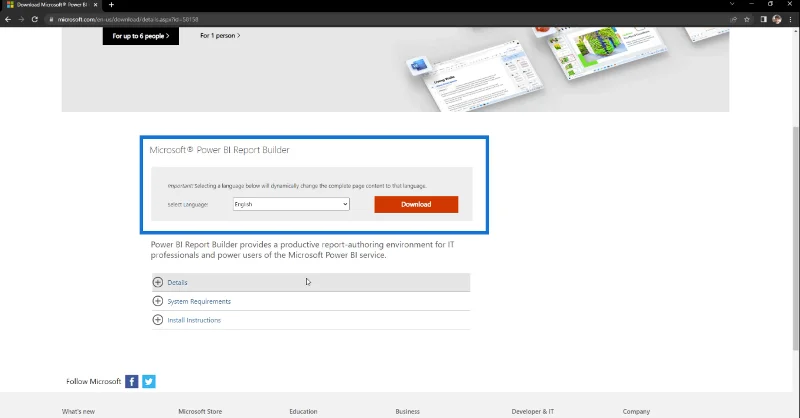Click the Developer & IT footer heading

[533, 411]
